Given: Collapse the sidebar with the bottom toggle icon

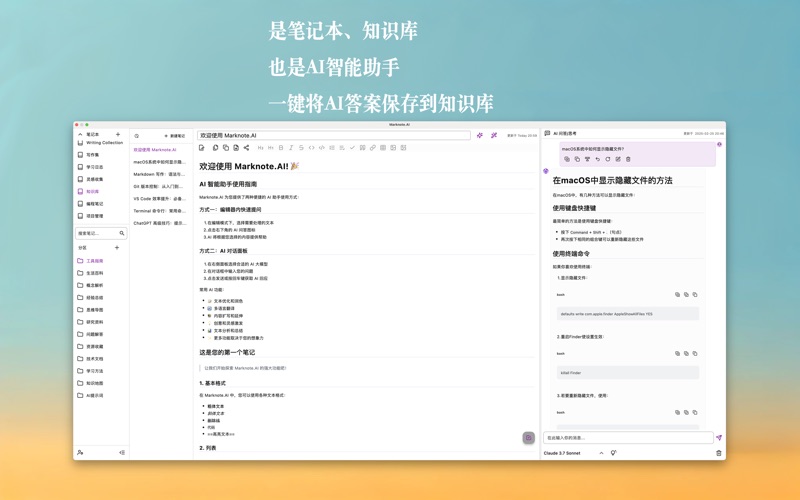Looking at the screenshot, I should pos(122,453).
